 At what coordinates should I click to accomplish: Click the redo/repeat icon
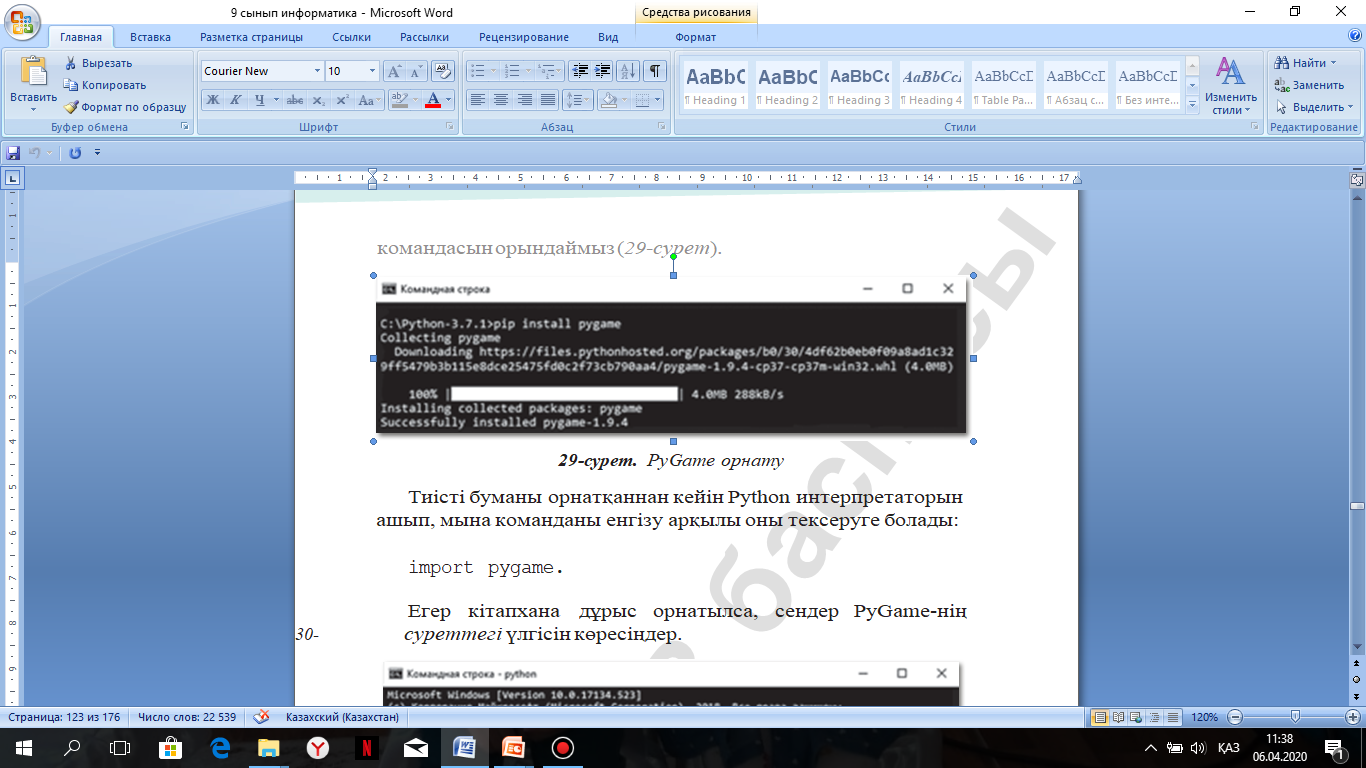[x=75, y=153]
